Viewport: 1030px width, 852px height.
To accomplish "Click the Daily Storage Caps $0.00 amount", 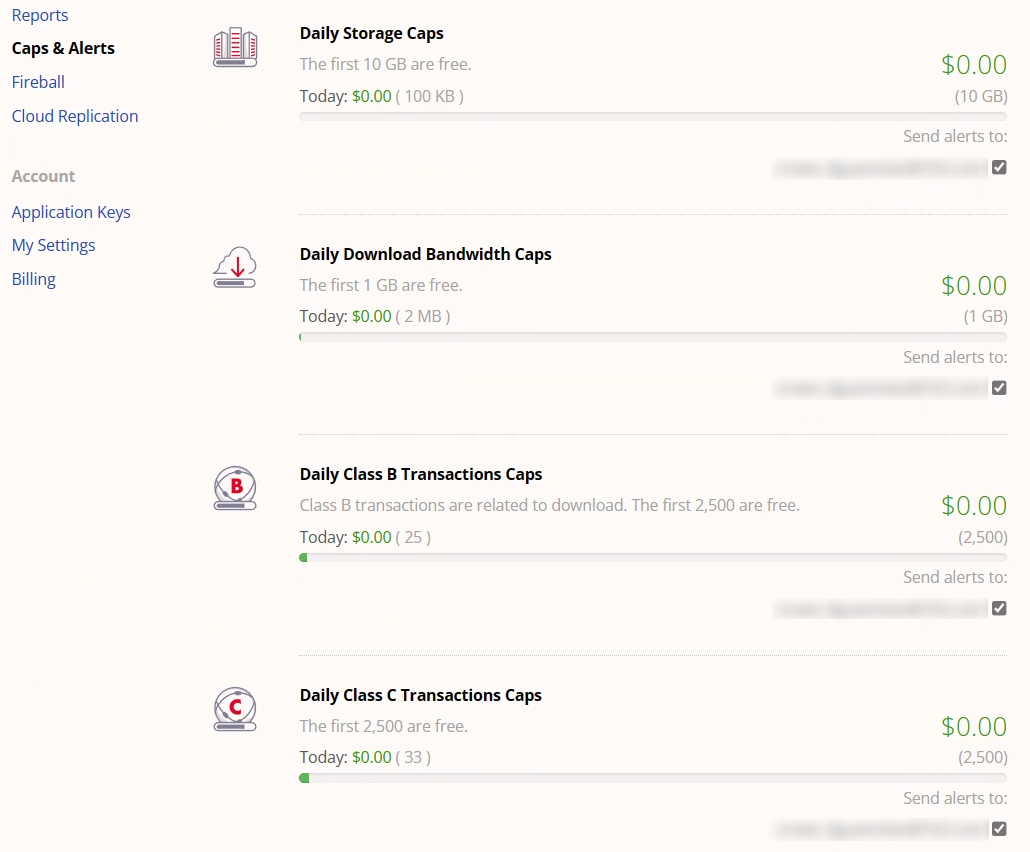I will (x=973, y=65).
